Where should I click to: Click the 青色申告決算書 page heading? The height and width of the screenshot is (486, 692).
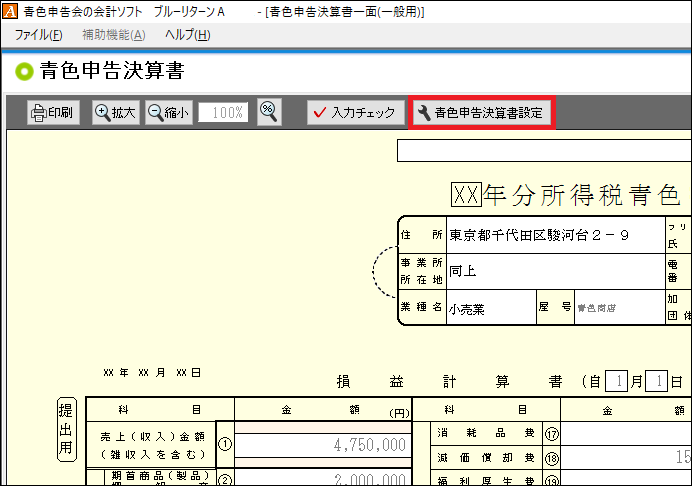pos(112,71)
